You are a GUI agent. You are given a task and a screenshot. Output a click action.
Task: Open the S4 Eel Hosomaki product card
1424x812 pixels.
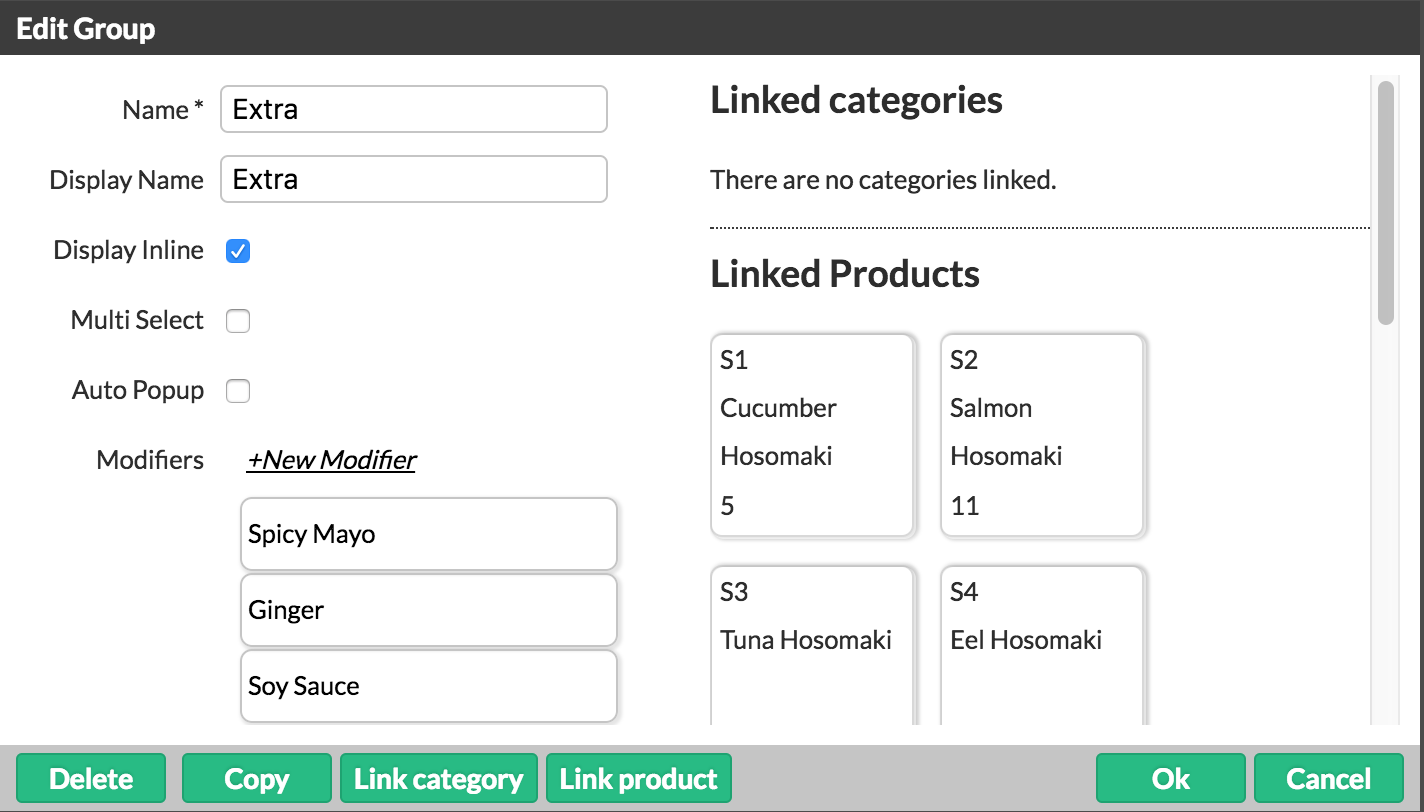[x=1043, y=646]
